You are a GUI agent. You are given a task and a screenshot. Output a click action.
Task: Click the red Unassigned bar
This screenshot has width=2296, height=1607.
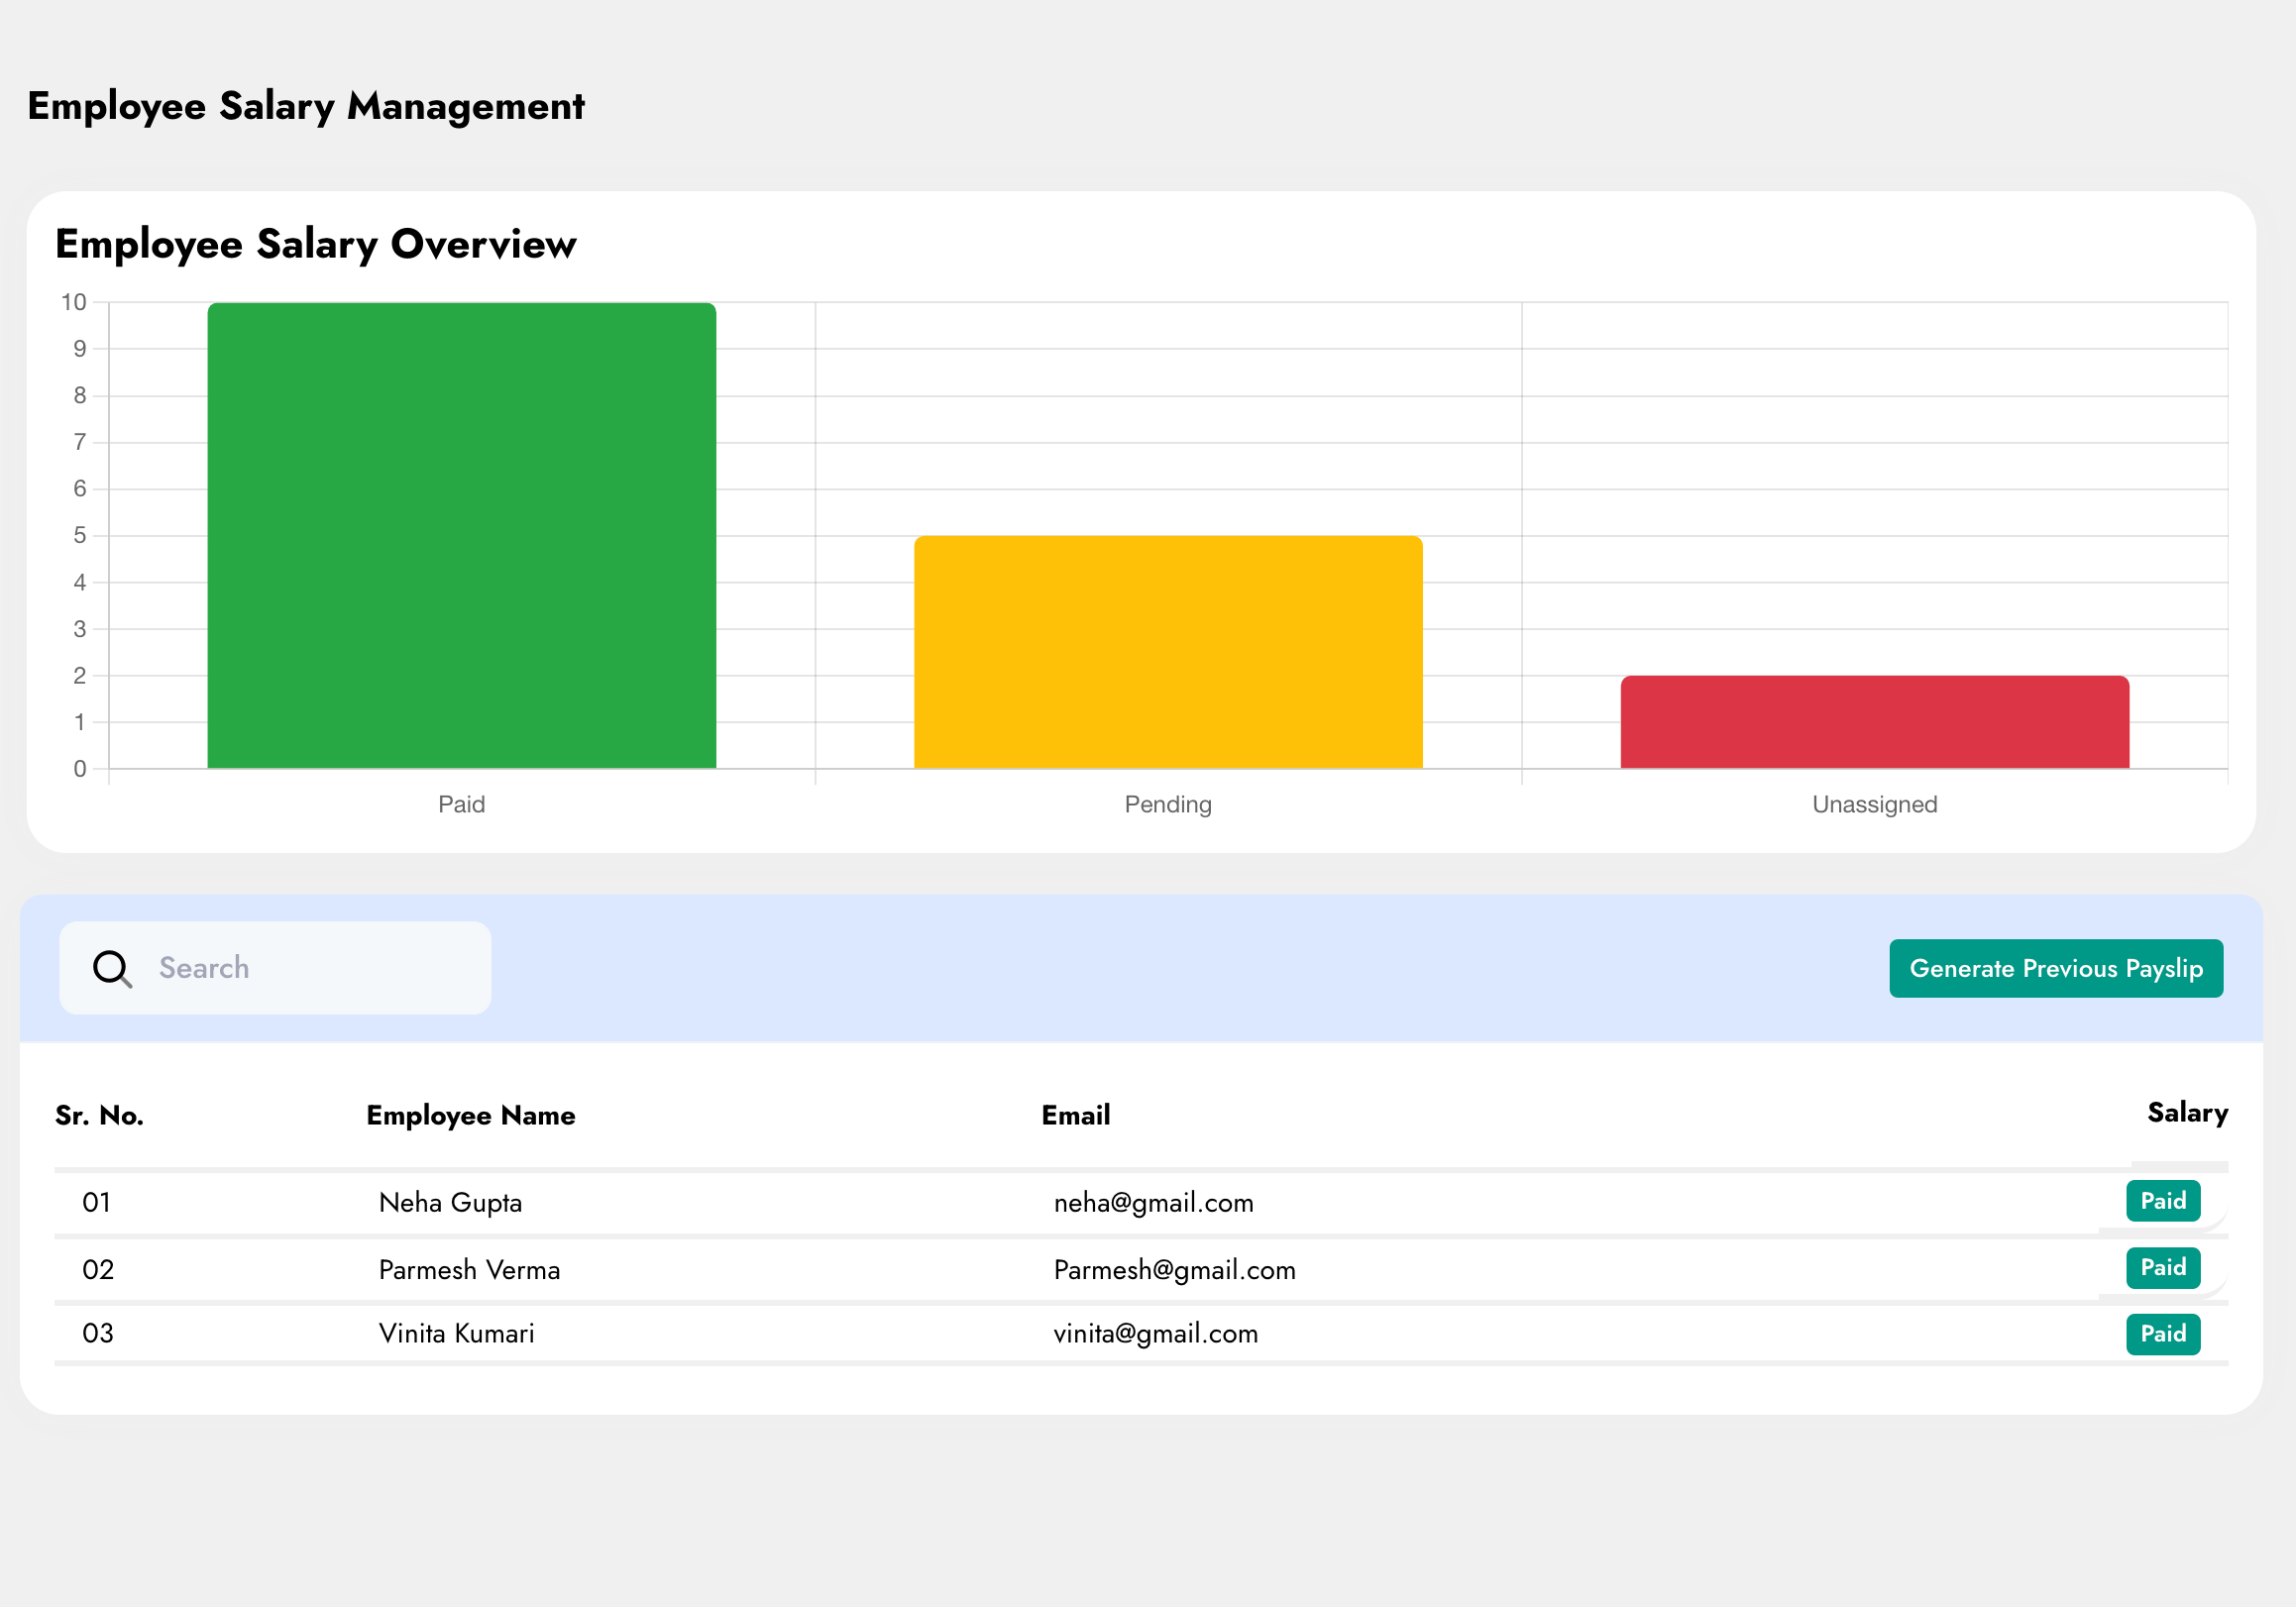coord(1874,722)
